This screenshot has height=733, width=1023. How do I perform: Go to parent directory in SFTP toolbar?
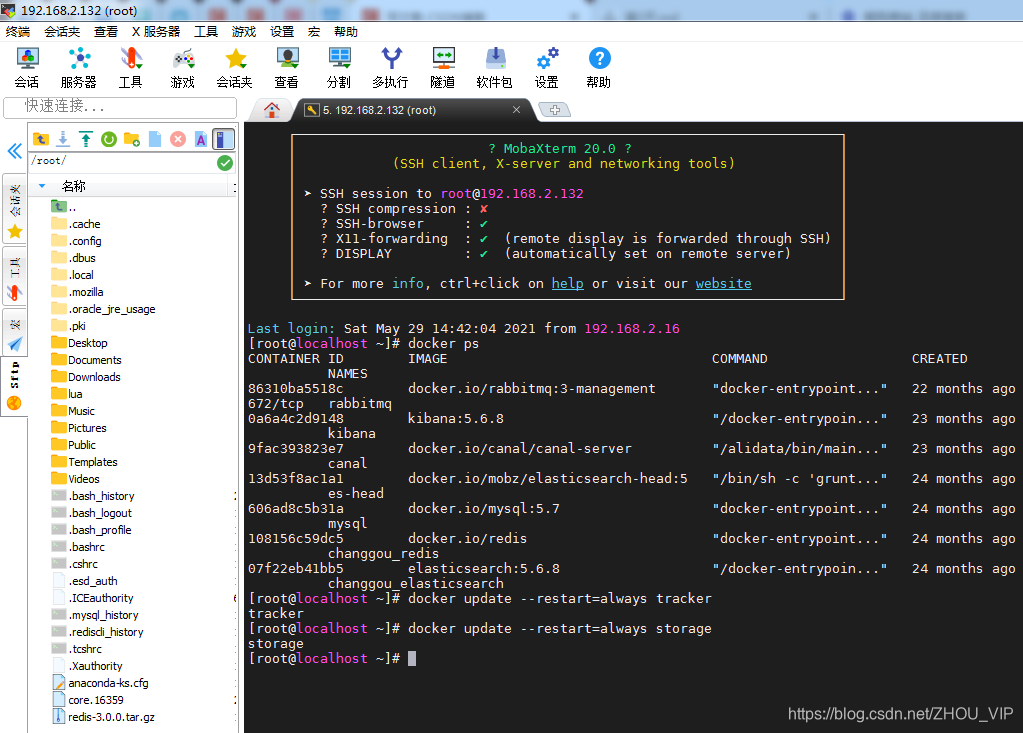coord(40,139)
